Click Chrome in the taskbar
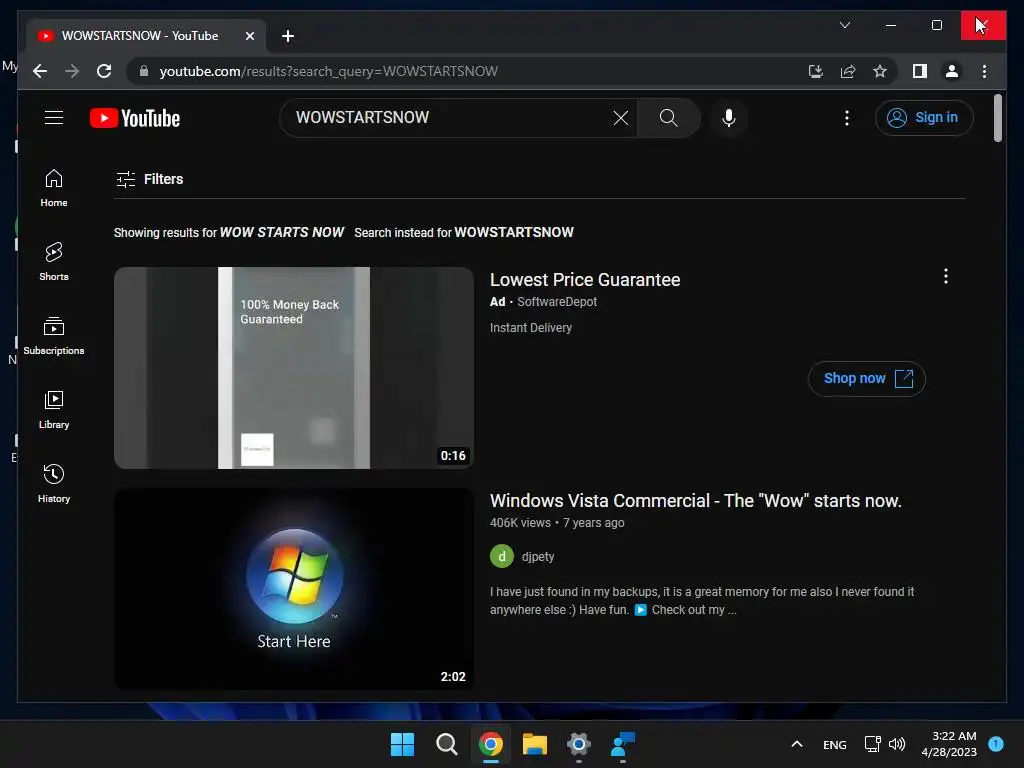 pos(490,744)
